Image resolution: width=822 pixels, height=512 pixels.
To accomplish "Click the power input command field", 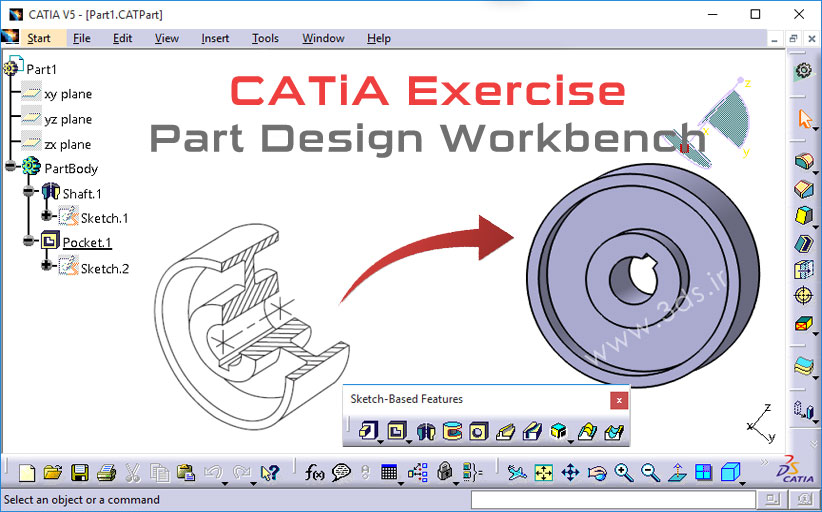I will coord(613,499).
